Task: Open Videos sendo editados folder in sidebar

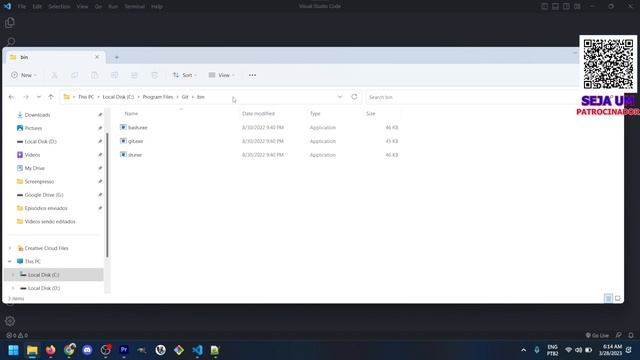Action: [50, 222]
